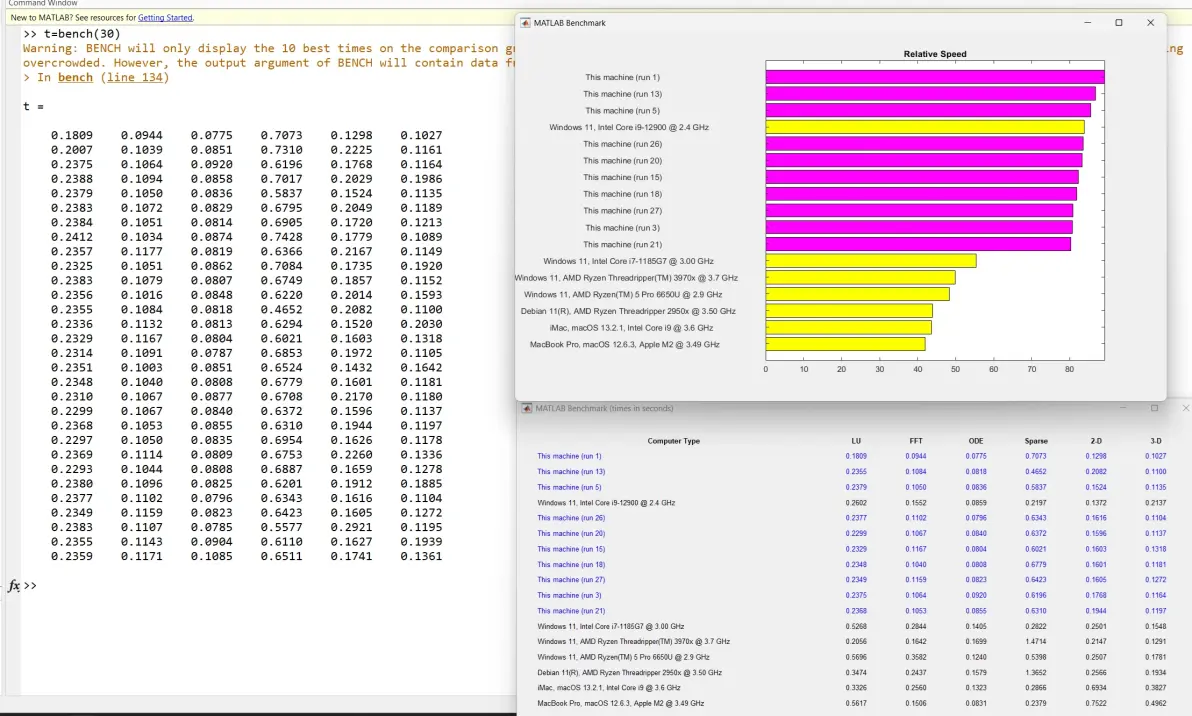Screen dimensions: 1192x716
Task: Select the Relative Speed chart title
Action: coord(934,54)
